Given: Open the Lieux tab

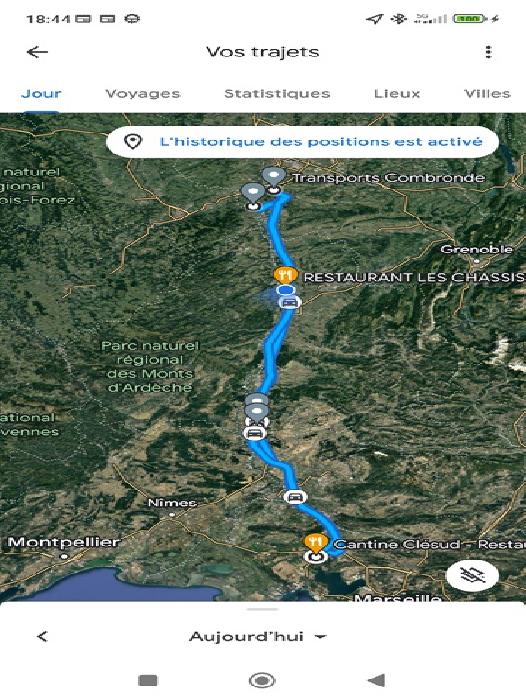Looking at the screenshot, I should pos(397,94).
